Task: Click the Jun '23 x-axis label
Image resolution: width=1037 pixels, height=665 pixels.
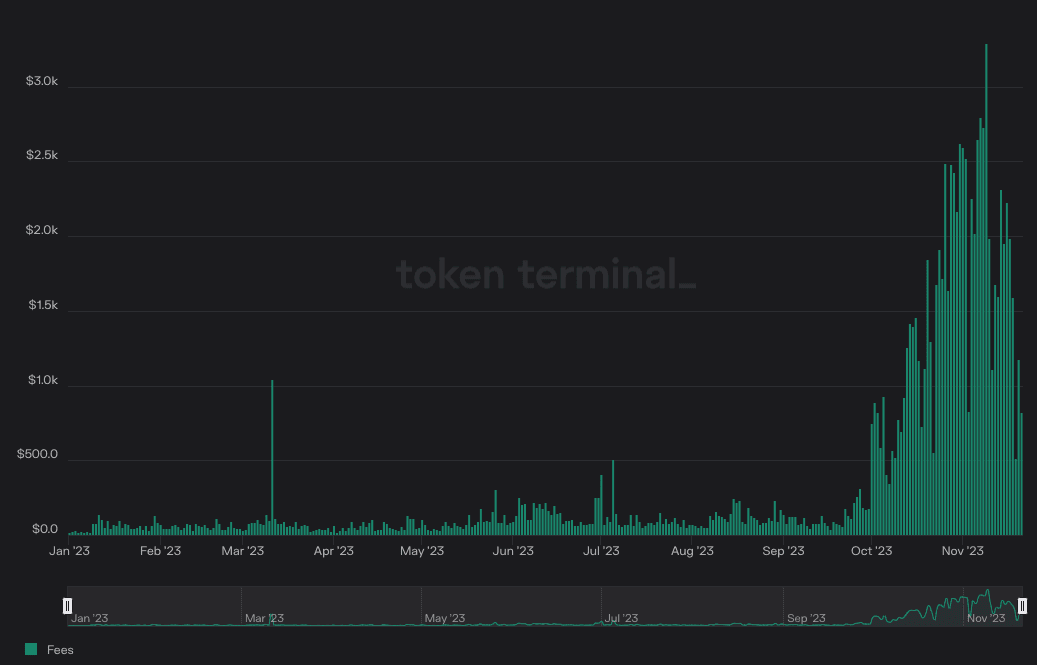Action: [x=513, y=551]
